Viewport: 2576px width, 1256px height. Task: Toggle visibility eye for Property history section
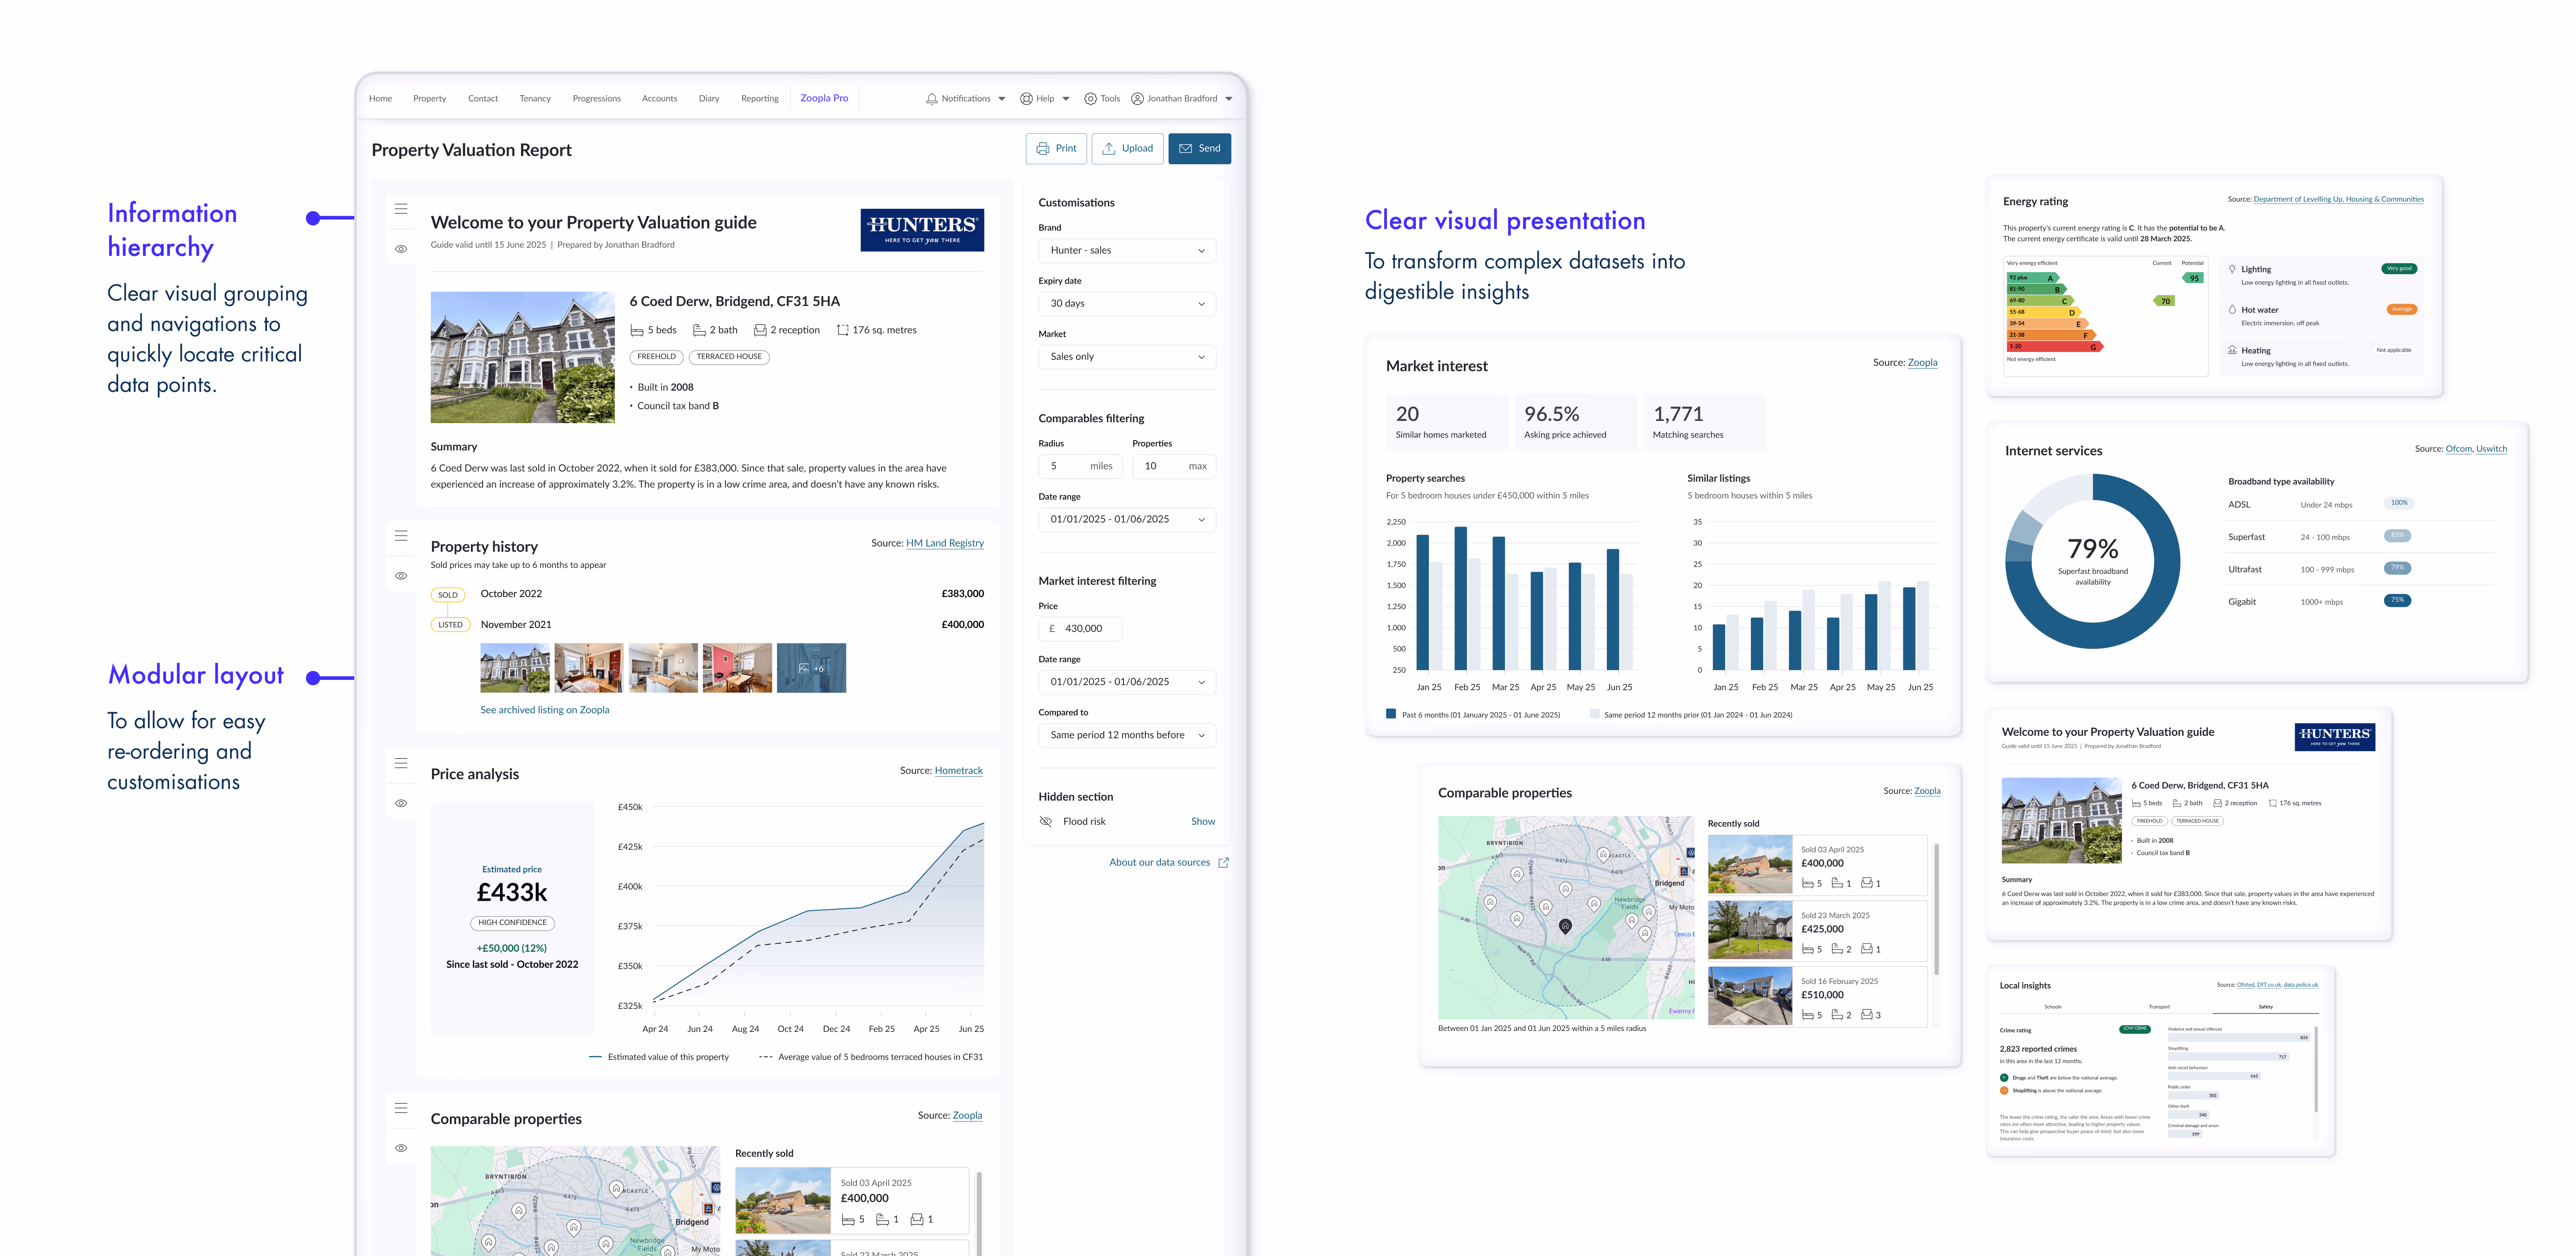401,576
